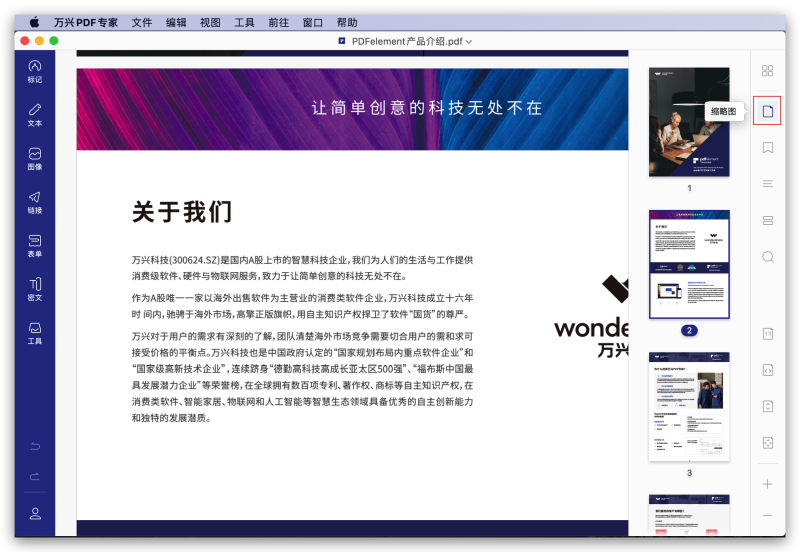Open the Apple menu
This screenshot has width=800, height=552.
34,22
